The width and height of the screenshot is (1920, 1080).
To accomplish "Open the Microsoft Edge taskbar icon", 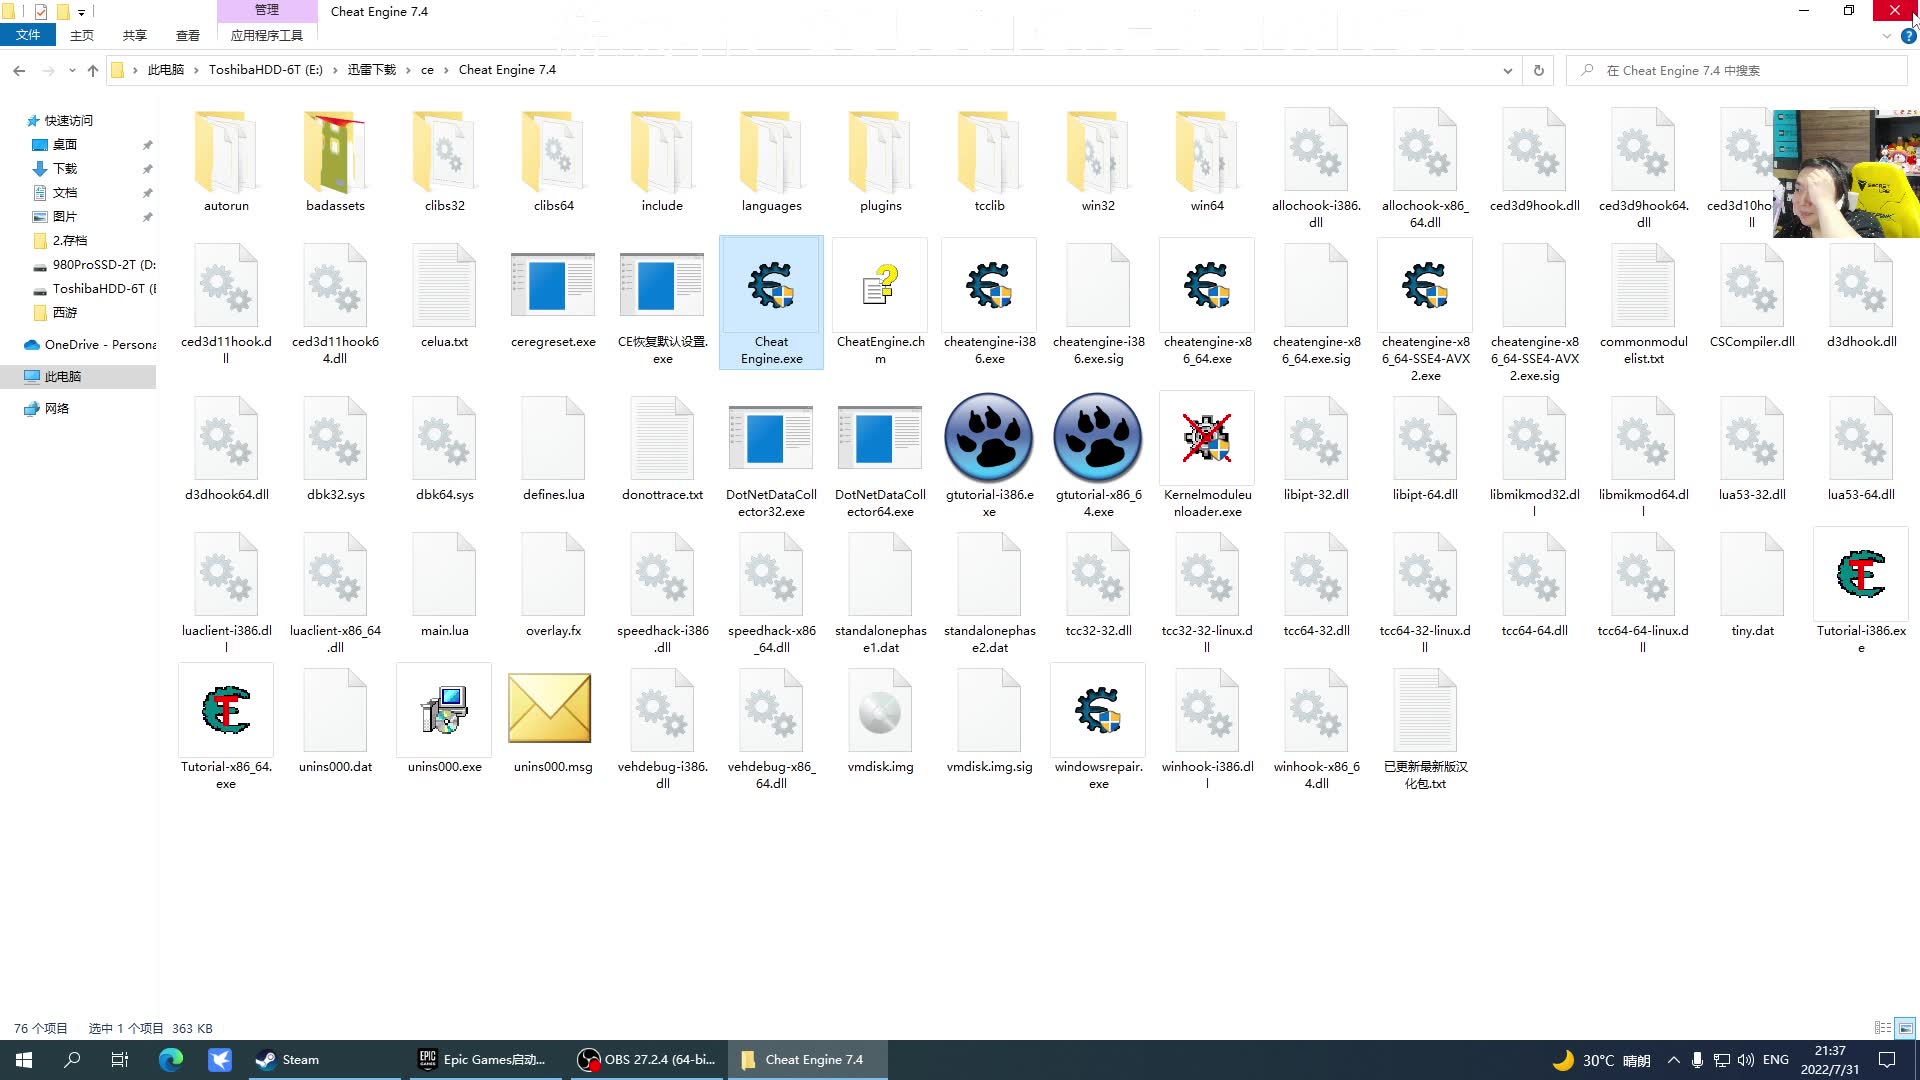I will (x=171, y=1060).
